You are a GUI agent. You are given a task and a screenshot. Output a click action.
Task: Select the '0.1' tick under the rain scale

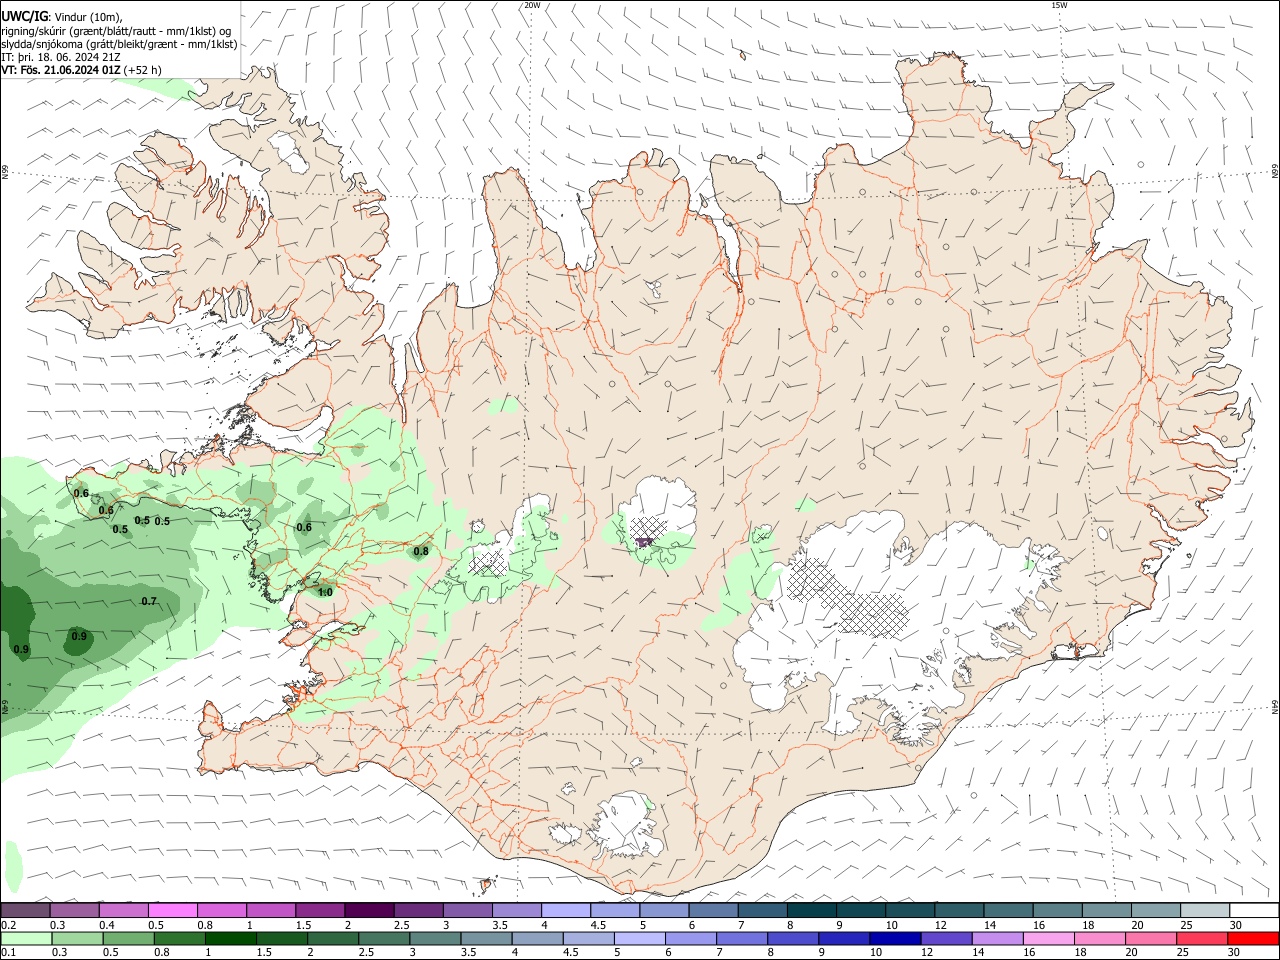tap(9, 952)
